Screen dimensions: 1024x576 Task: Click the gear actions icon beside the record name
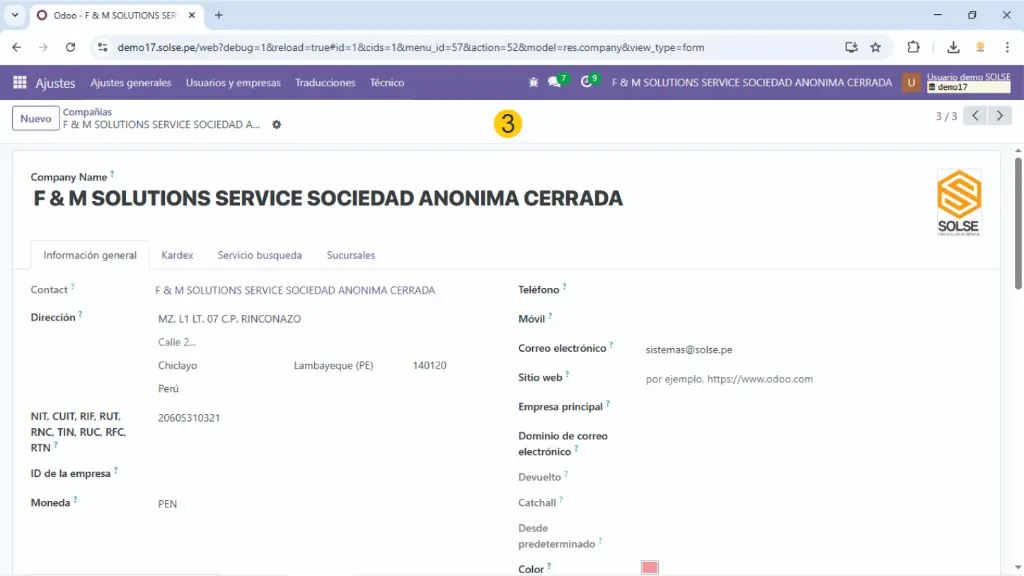pyautogui.click(x=277, y=125)
